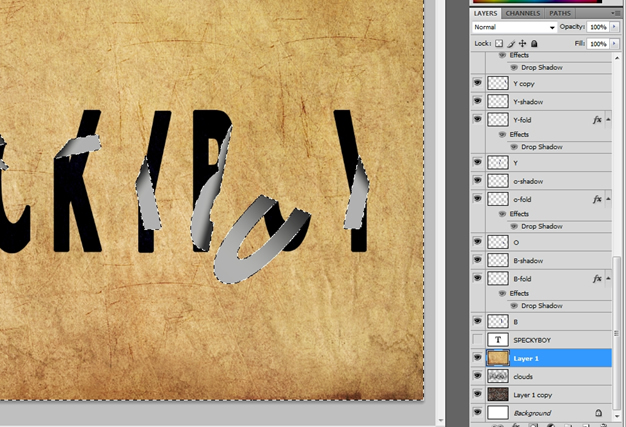Viewport: 626px width, 427px height.
Task: Click the lock all padlock icon
Action: click(x=534, y=43)
